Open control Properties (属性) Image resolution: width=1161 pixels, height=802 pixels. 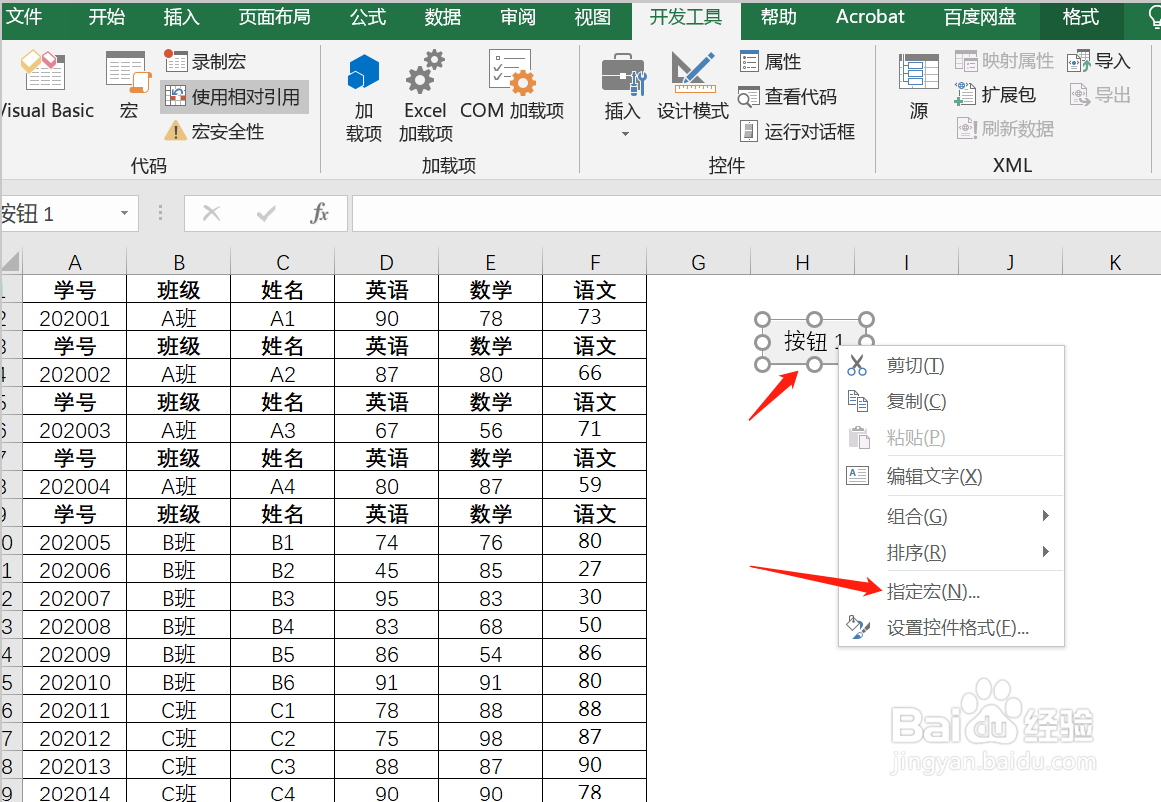770,61
